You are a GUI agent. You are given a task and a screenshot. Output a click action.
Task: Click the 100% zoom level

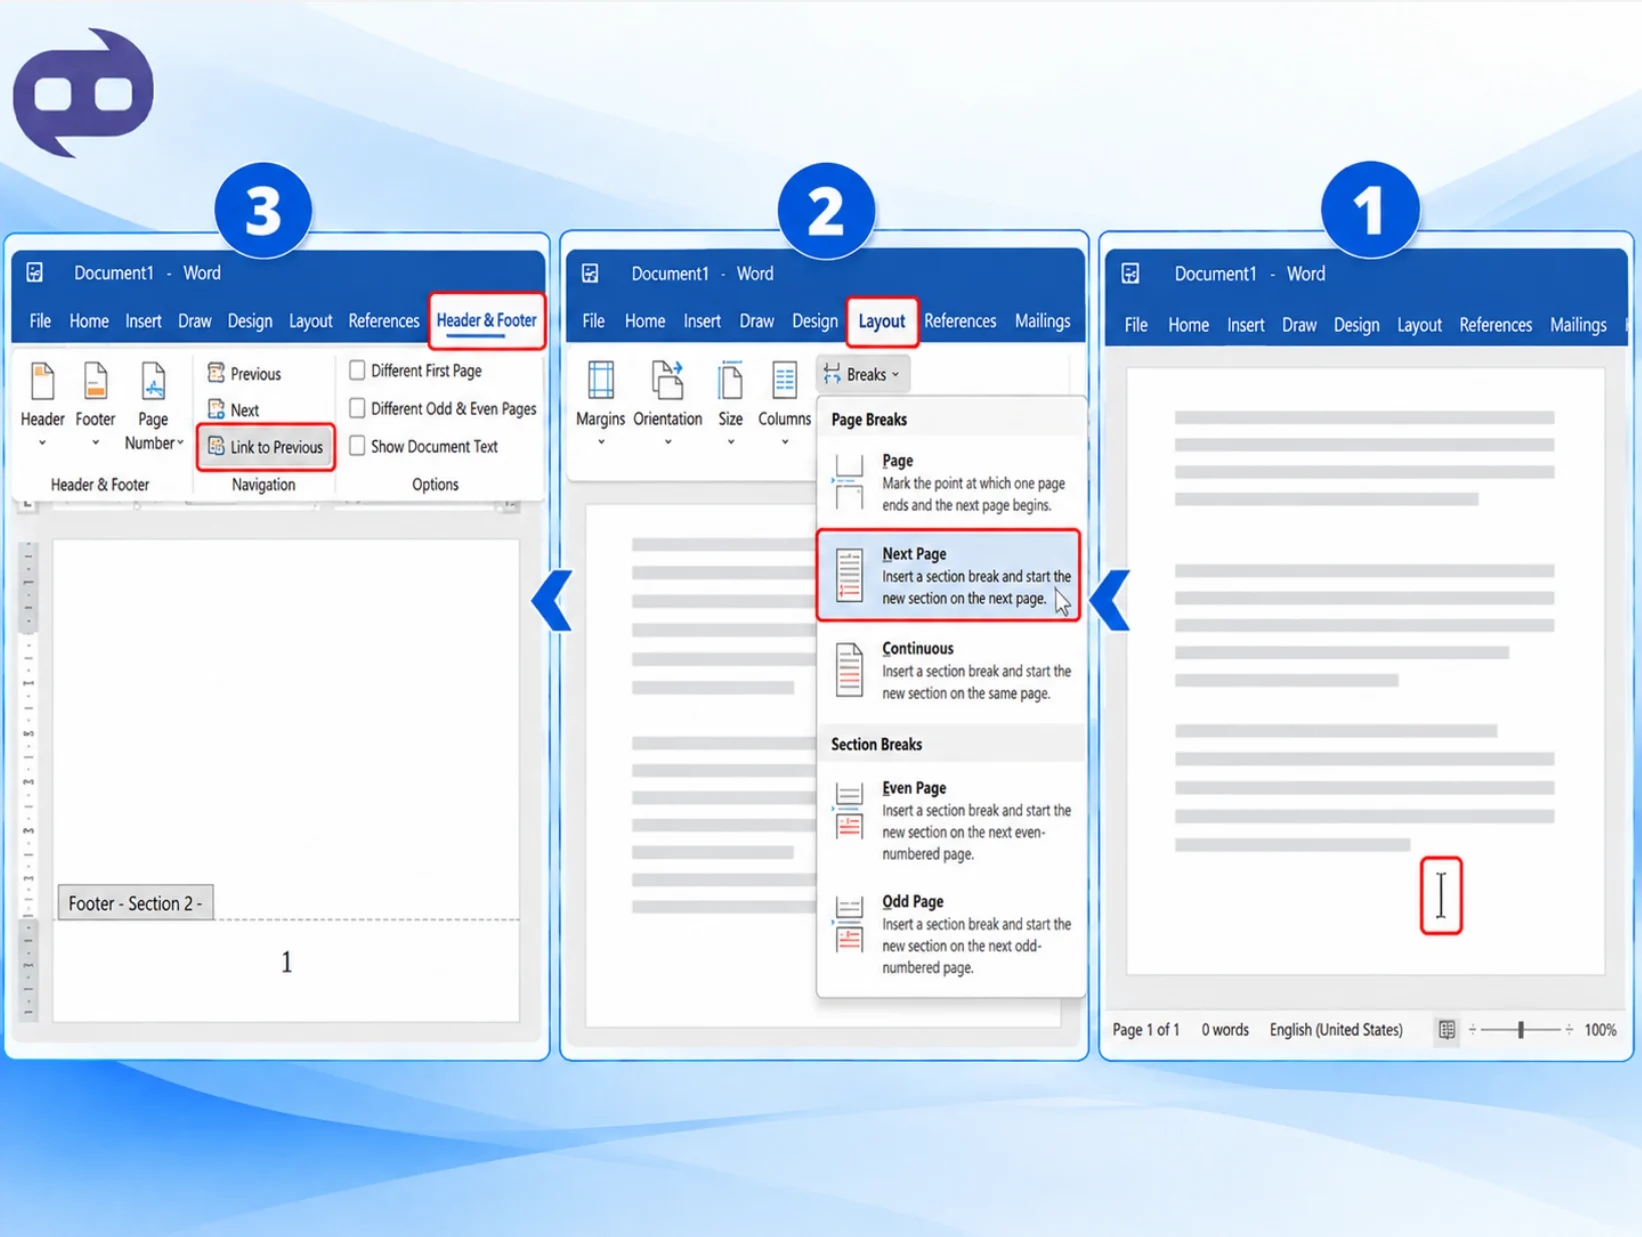1600,1030
